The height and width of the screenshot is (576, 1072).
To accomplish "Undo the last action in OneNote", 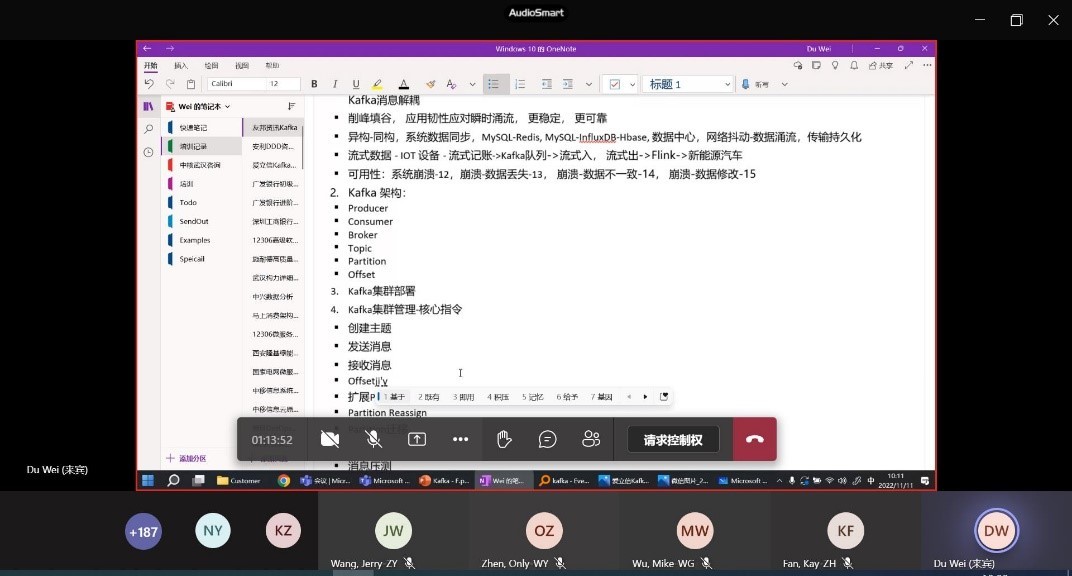I will click(149, 83).
